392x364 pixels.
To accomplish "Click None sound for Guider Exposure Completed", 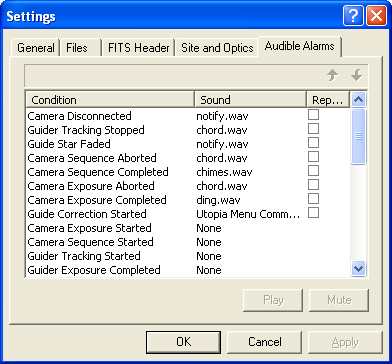I will (209, 270).
